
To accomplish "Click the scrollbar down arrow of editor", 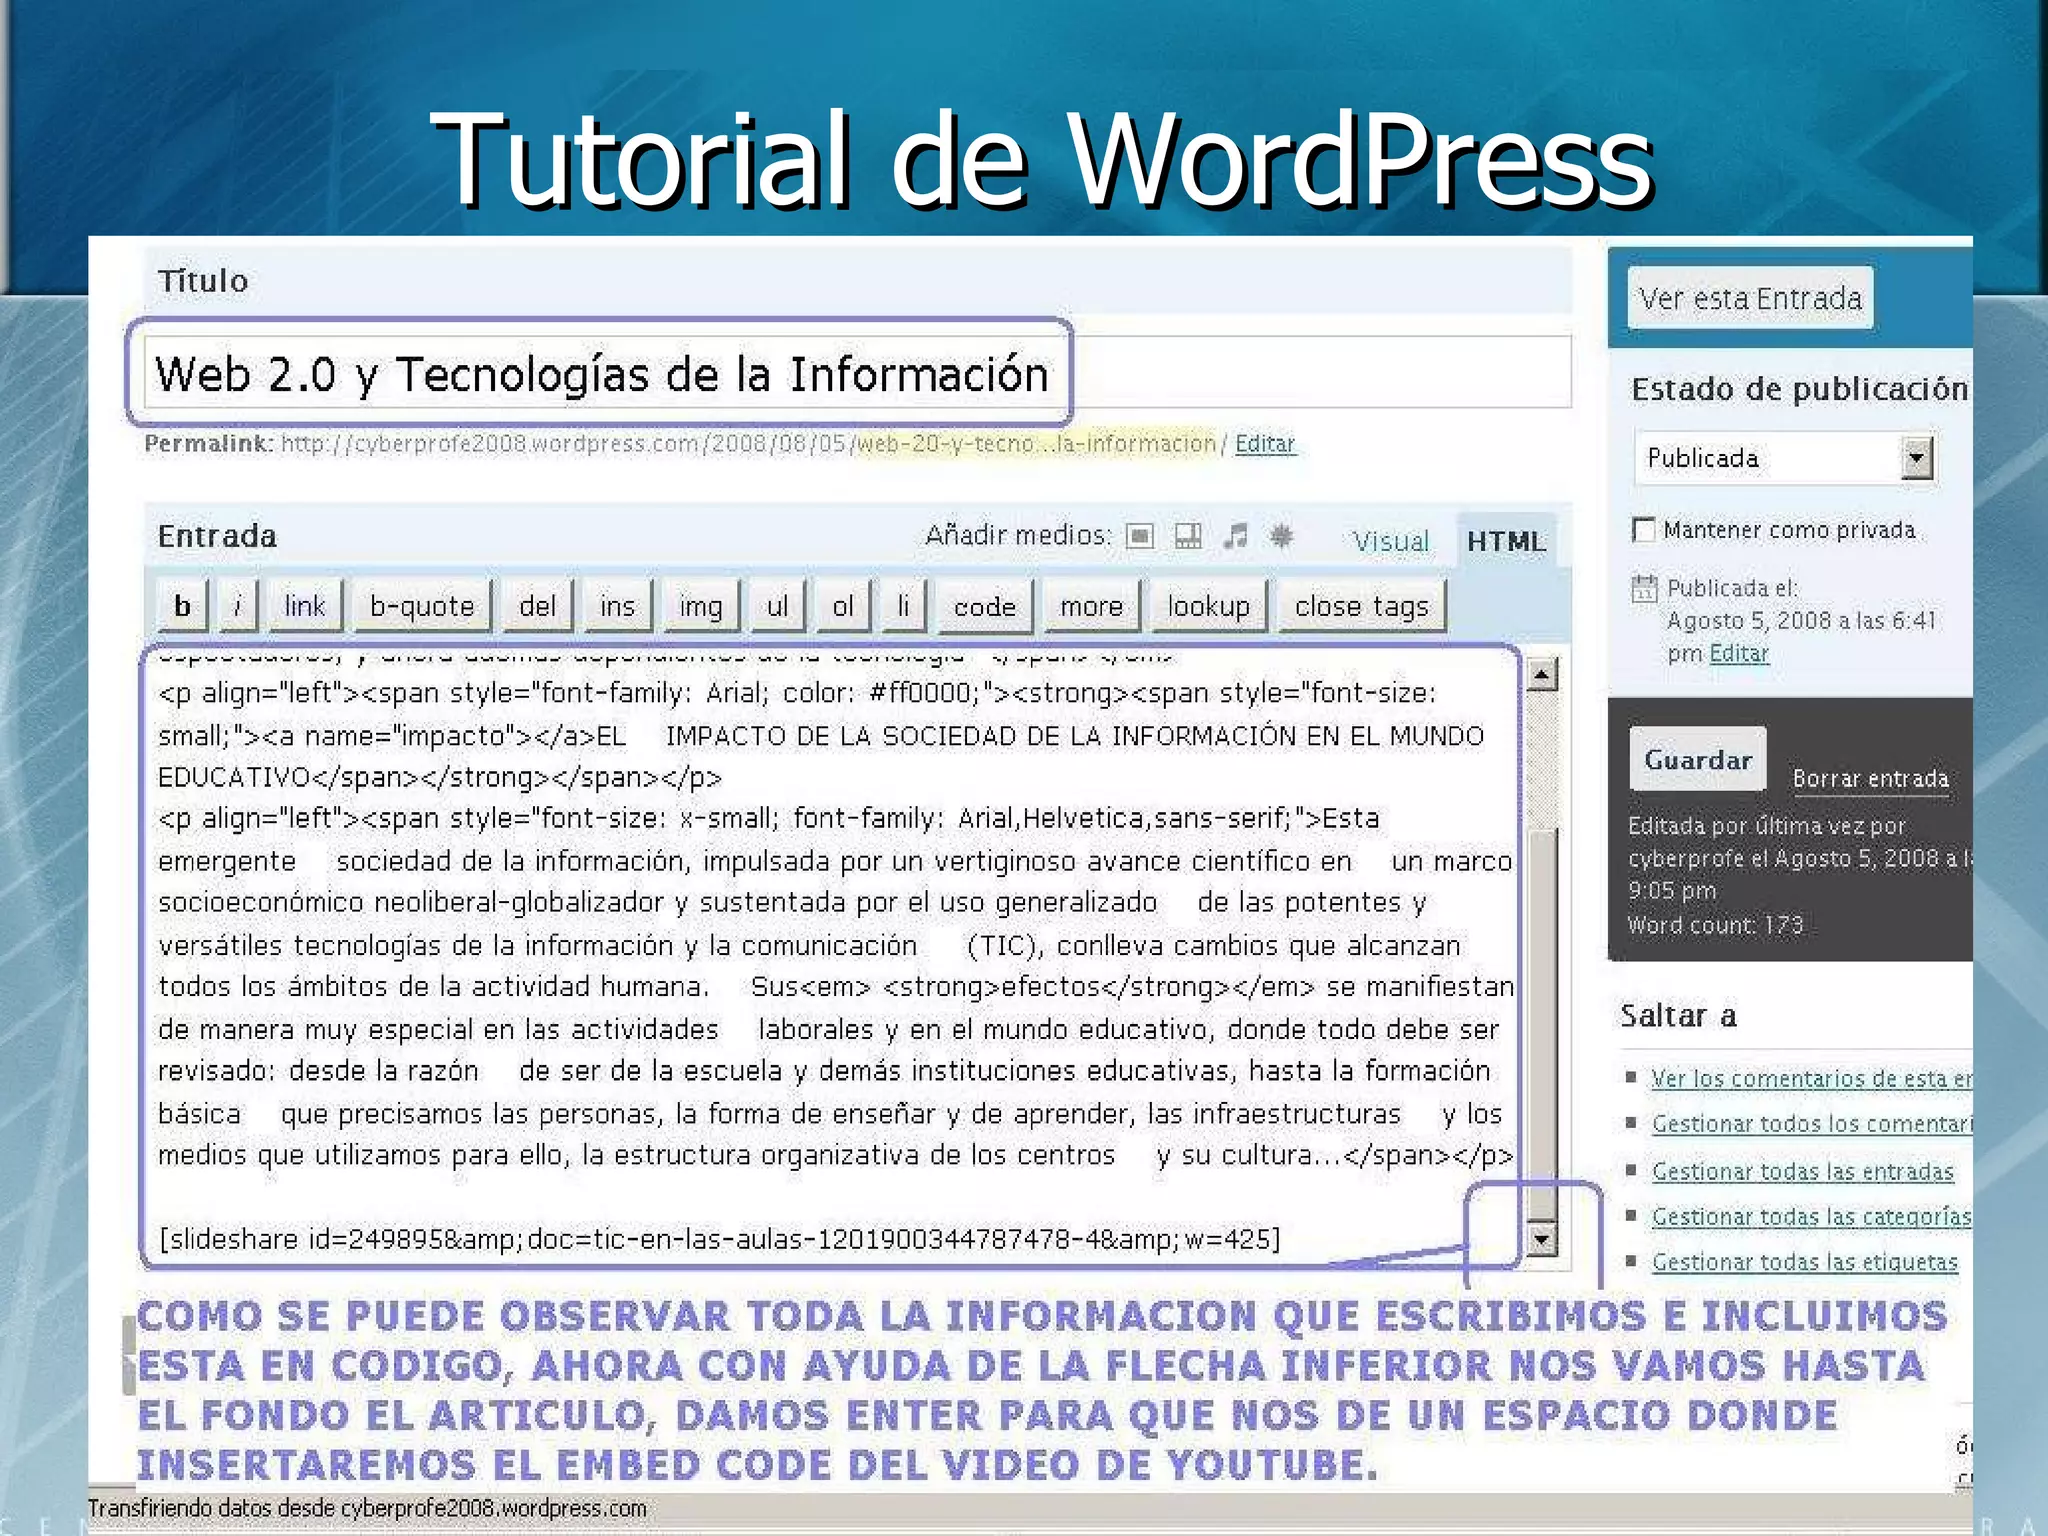I will [1541, 1240].
